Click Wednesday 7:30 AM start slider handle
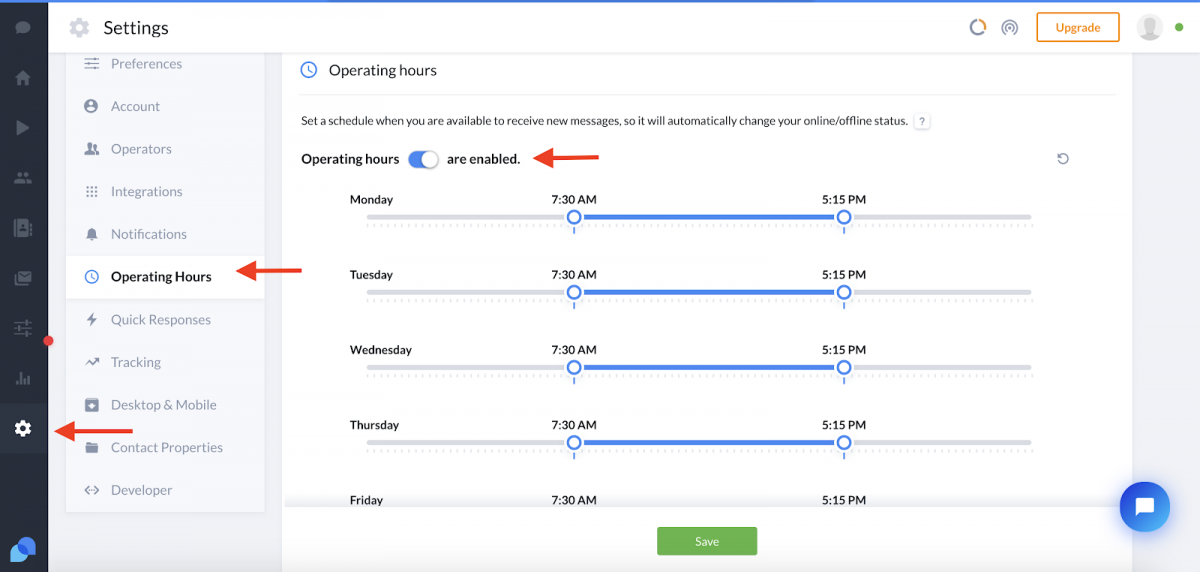 [x=574, y=367]
